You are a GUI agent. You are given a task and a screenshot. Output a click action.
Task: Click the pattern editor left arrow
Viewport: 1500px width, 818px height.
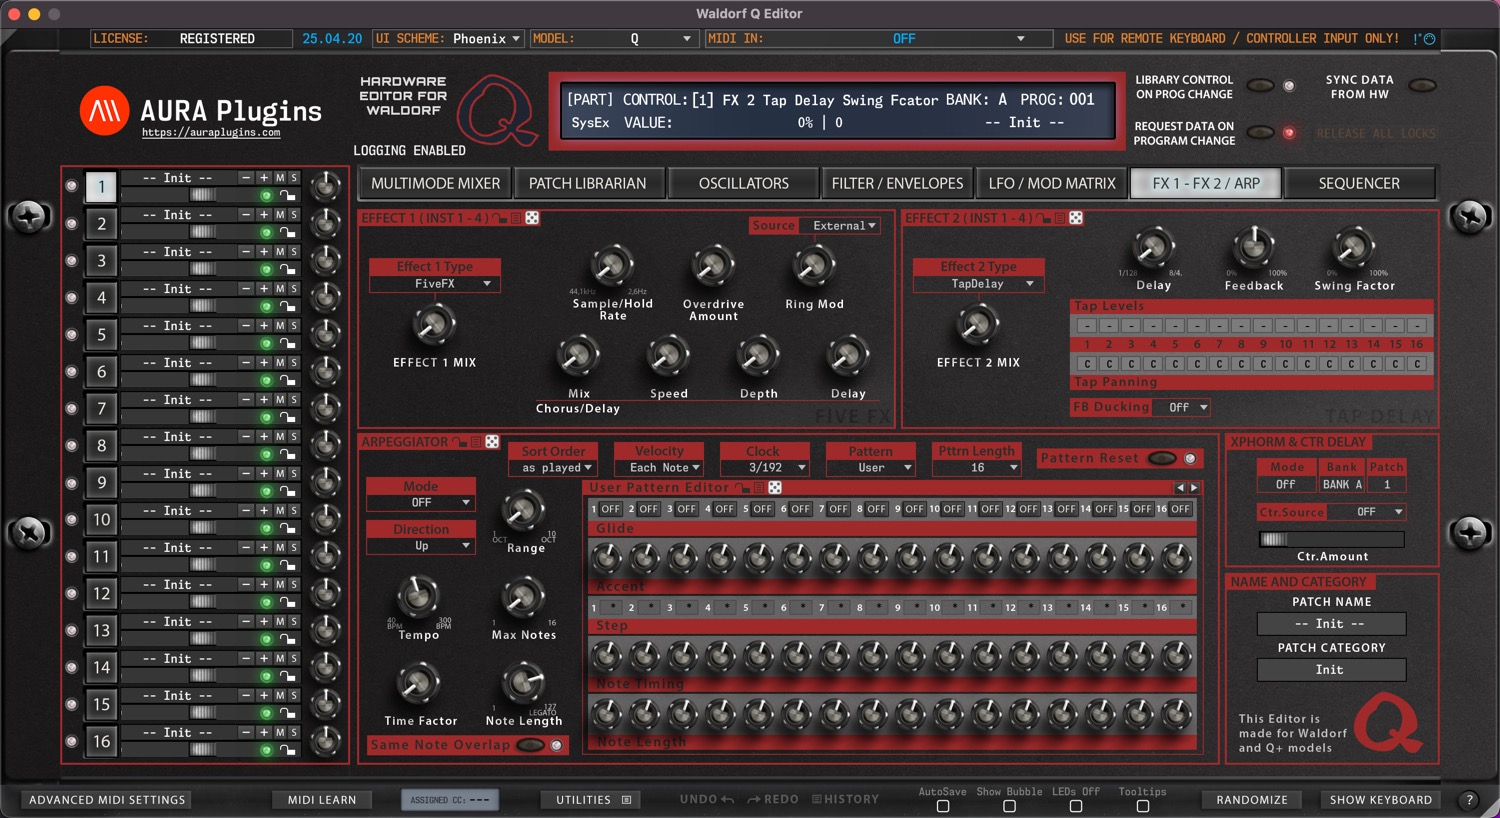(x=1180, y=488)
